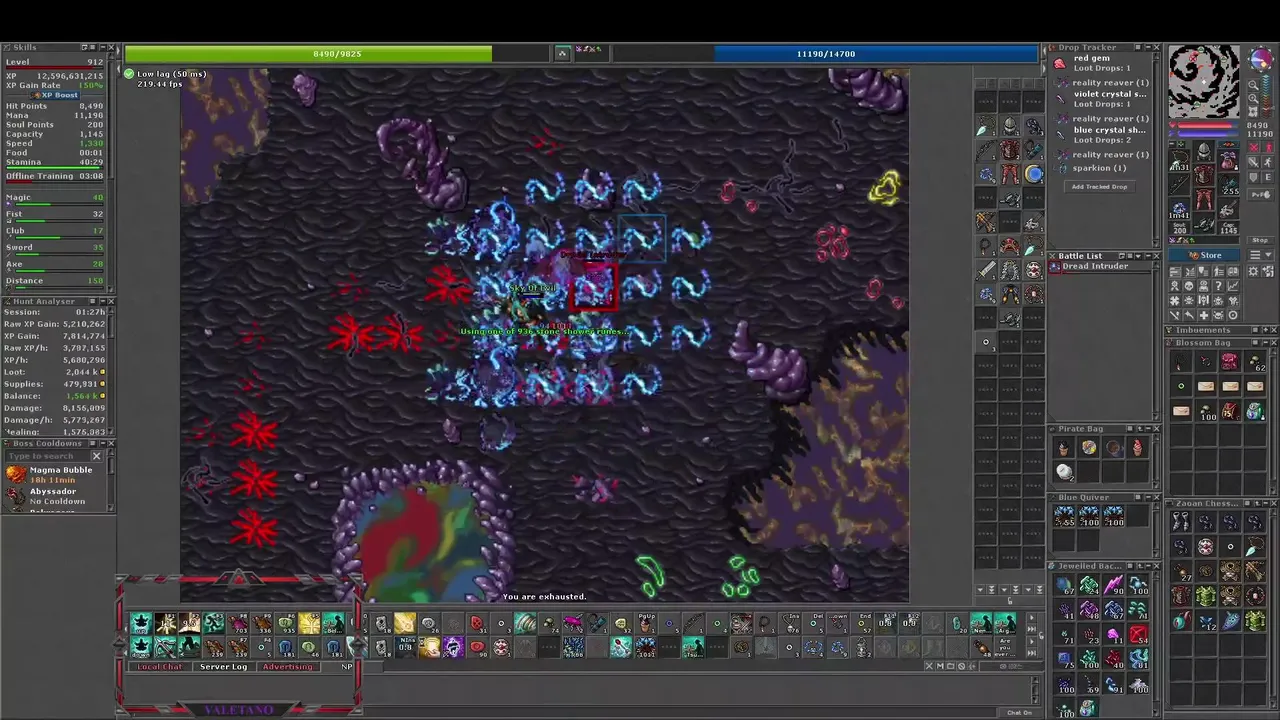
Task: Switch to NP chat tab
Action: tap(347, 667)
